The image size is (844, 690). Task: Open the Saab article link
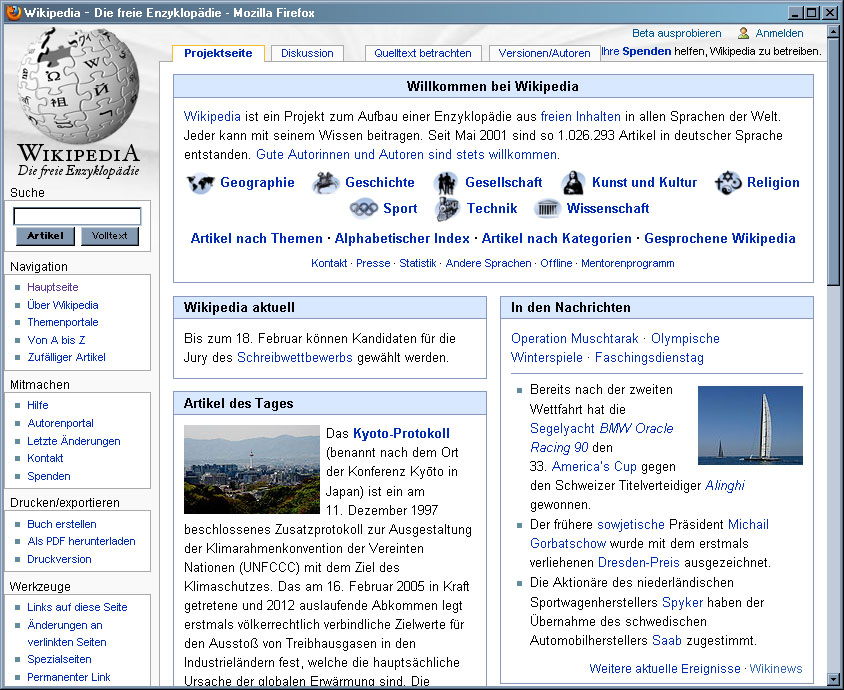[666, 640]
